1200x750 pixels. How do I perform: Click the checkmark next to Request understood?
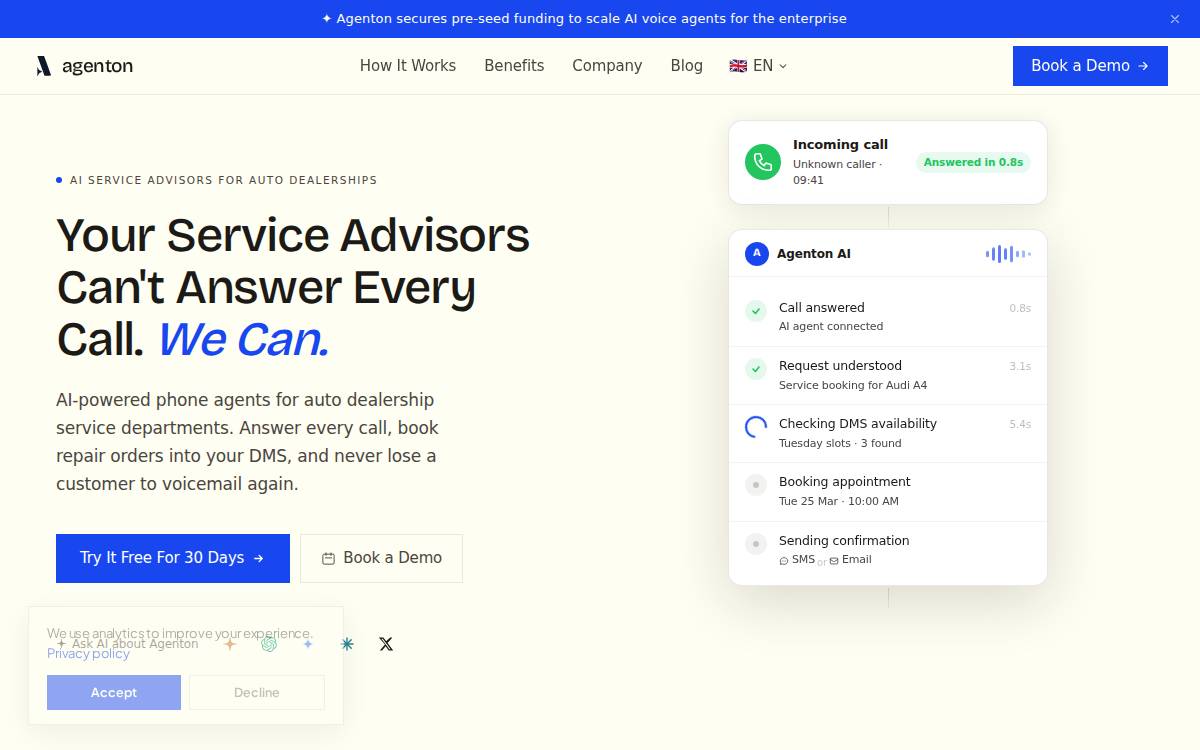pos(756,369)
